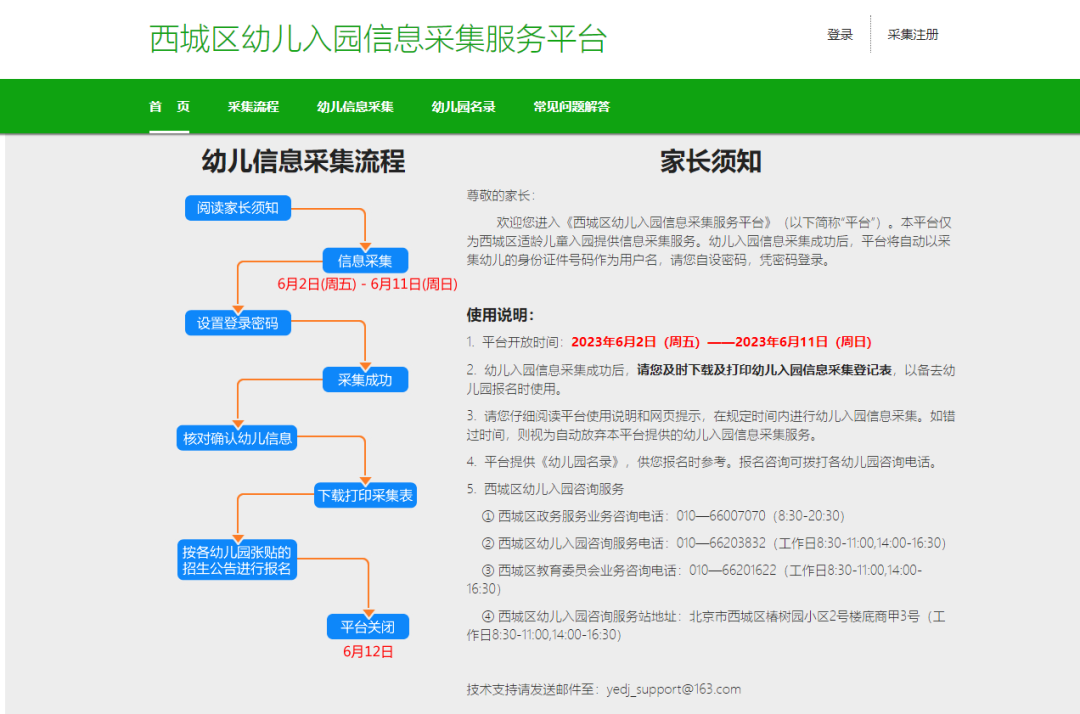This screenshot has height=714, width=1080.
Task: Select the 首页 navigation tab
Action: click(169, 107)
